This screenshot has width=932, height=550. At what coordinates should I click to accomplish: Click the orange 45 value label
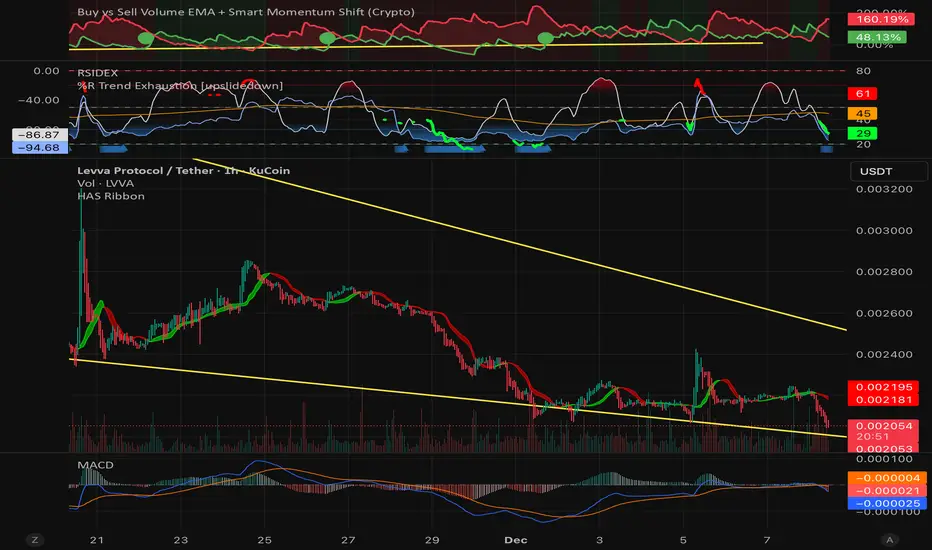pos(862,114)
